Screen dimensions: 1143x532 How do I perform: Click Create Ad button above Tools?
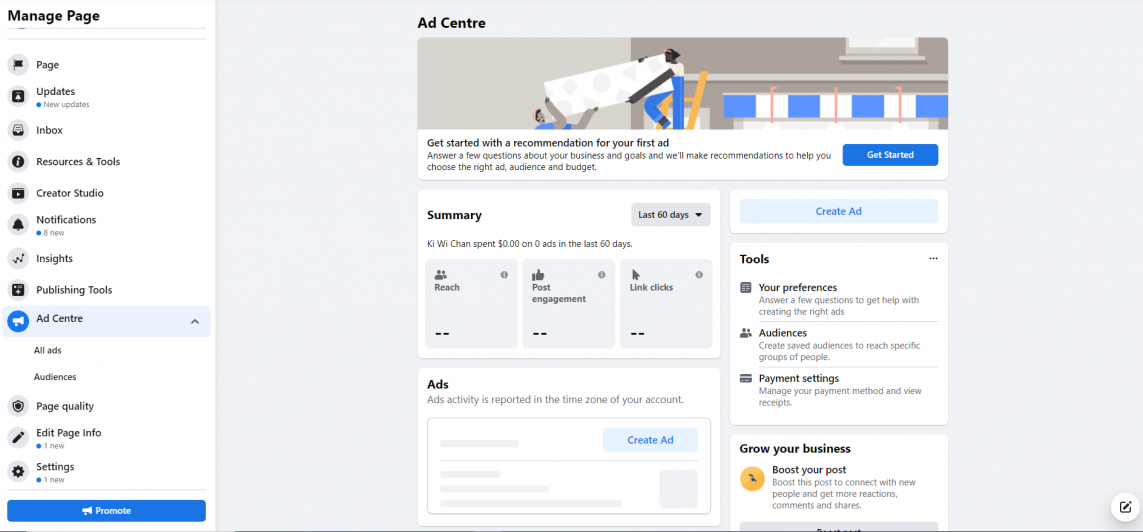[x=838, y=211]
